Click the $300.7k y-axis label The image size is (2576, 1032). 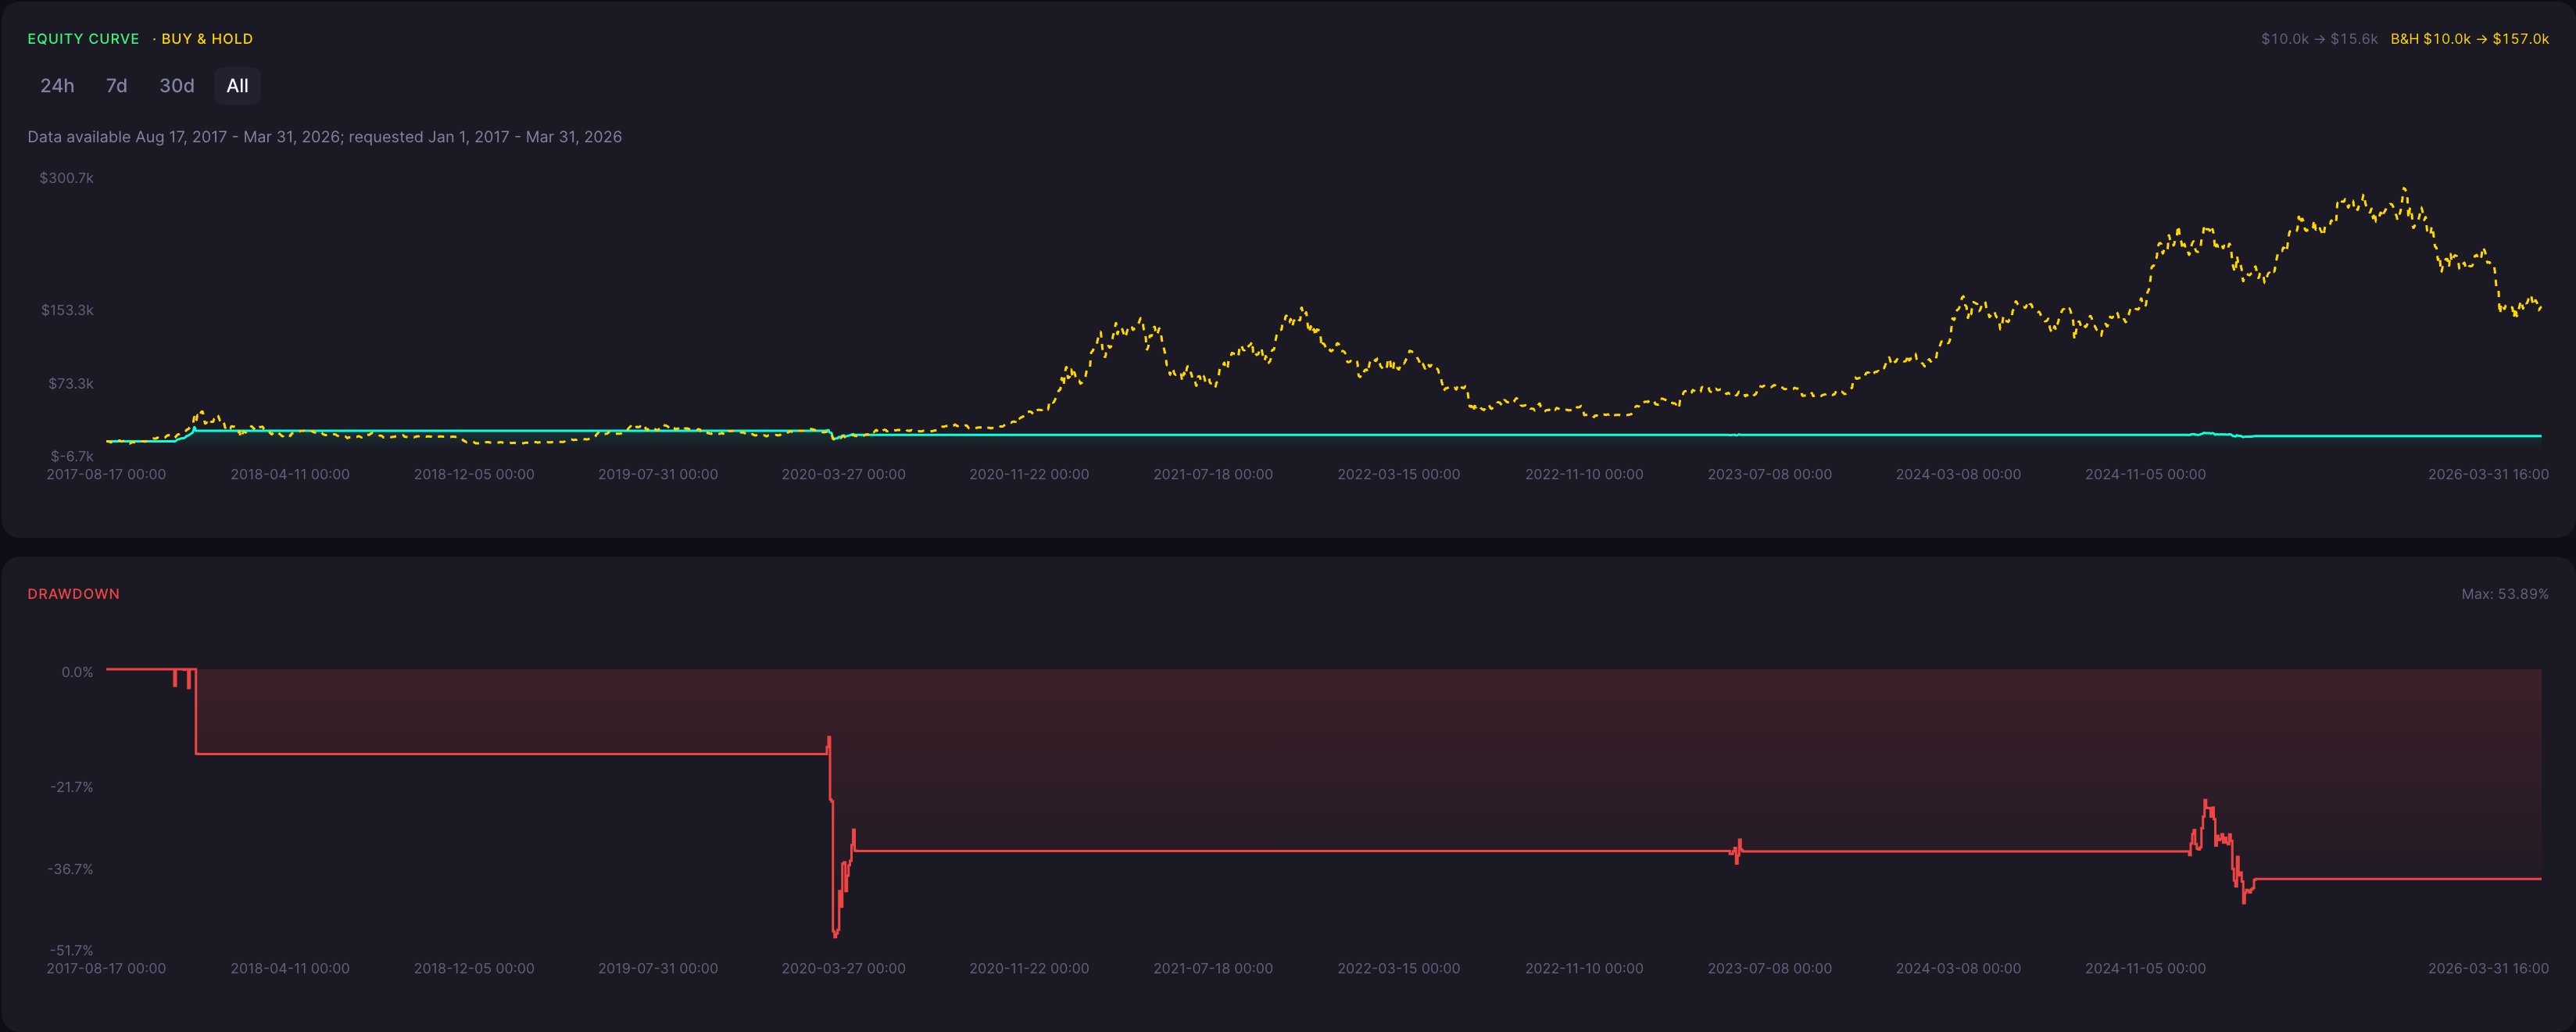[66, 178]
